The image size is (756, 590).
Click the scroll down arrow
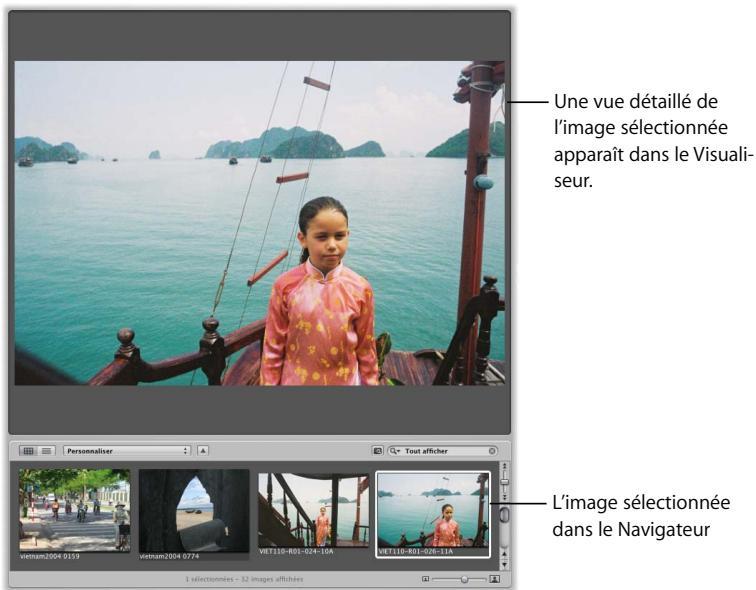click(504, 564)
